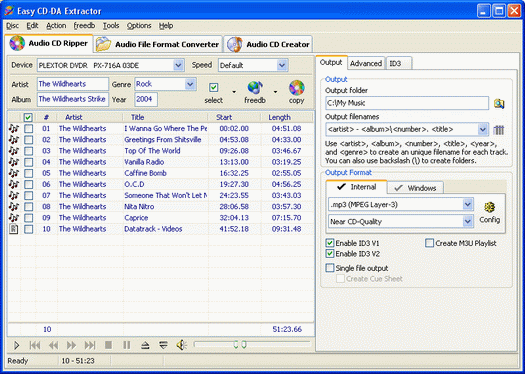This screenshot has width=525, height=374.
Task: Click the music note icon of track 05
Action: (x=14, y=173)
